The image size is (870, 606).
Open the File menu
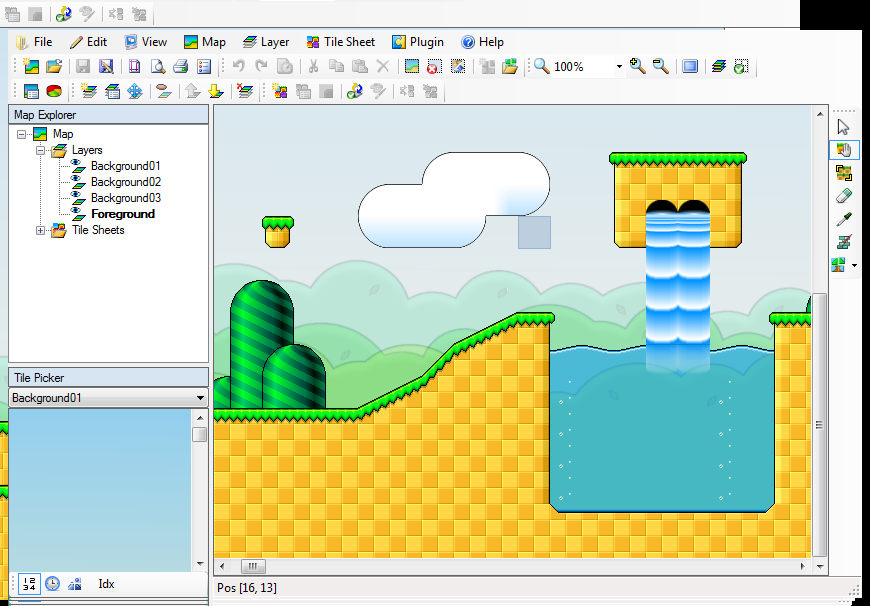34,42
